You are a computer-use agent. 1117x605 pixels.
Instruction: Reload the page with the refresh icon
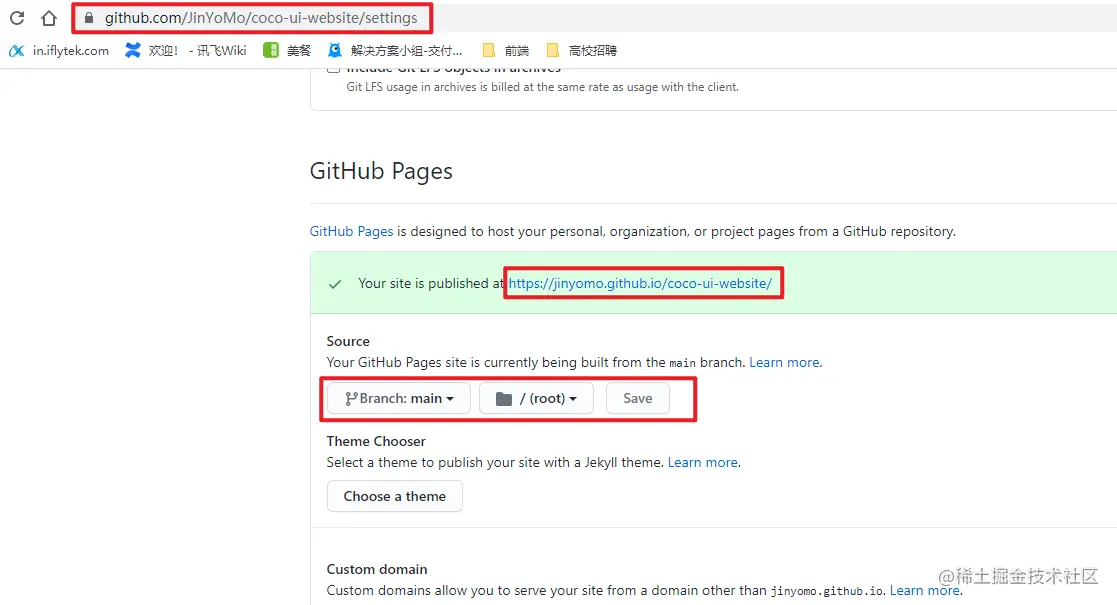tap(17, 18)
